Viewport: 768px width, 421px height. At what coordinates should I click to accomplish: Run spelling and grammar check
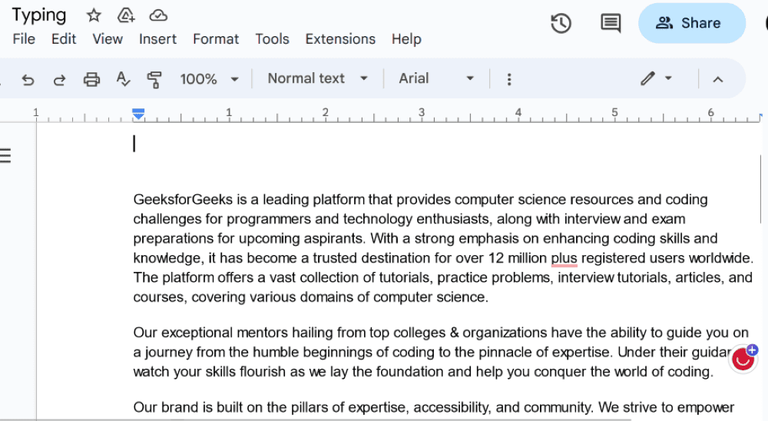(x=124, y=79)
